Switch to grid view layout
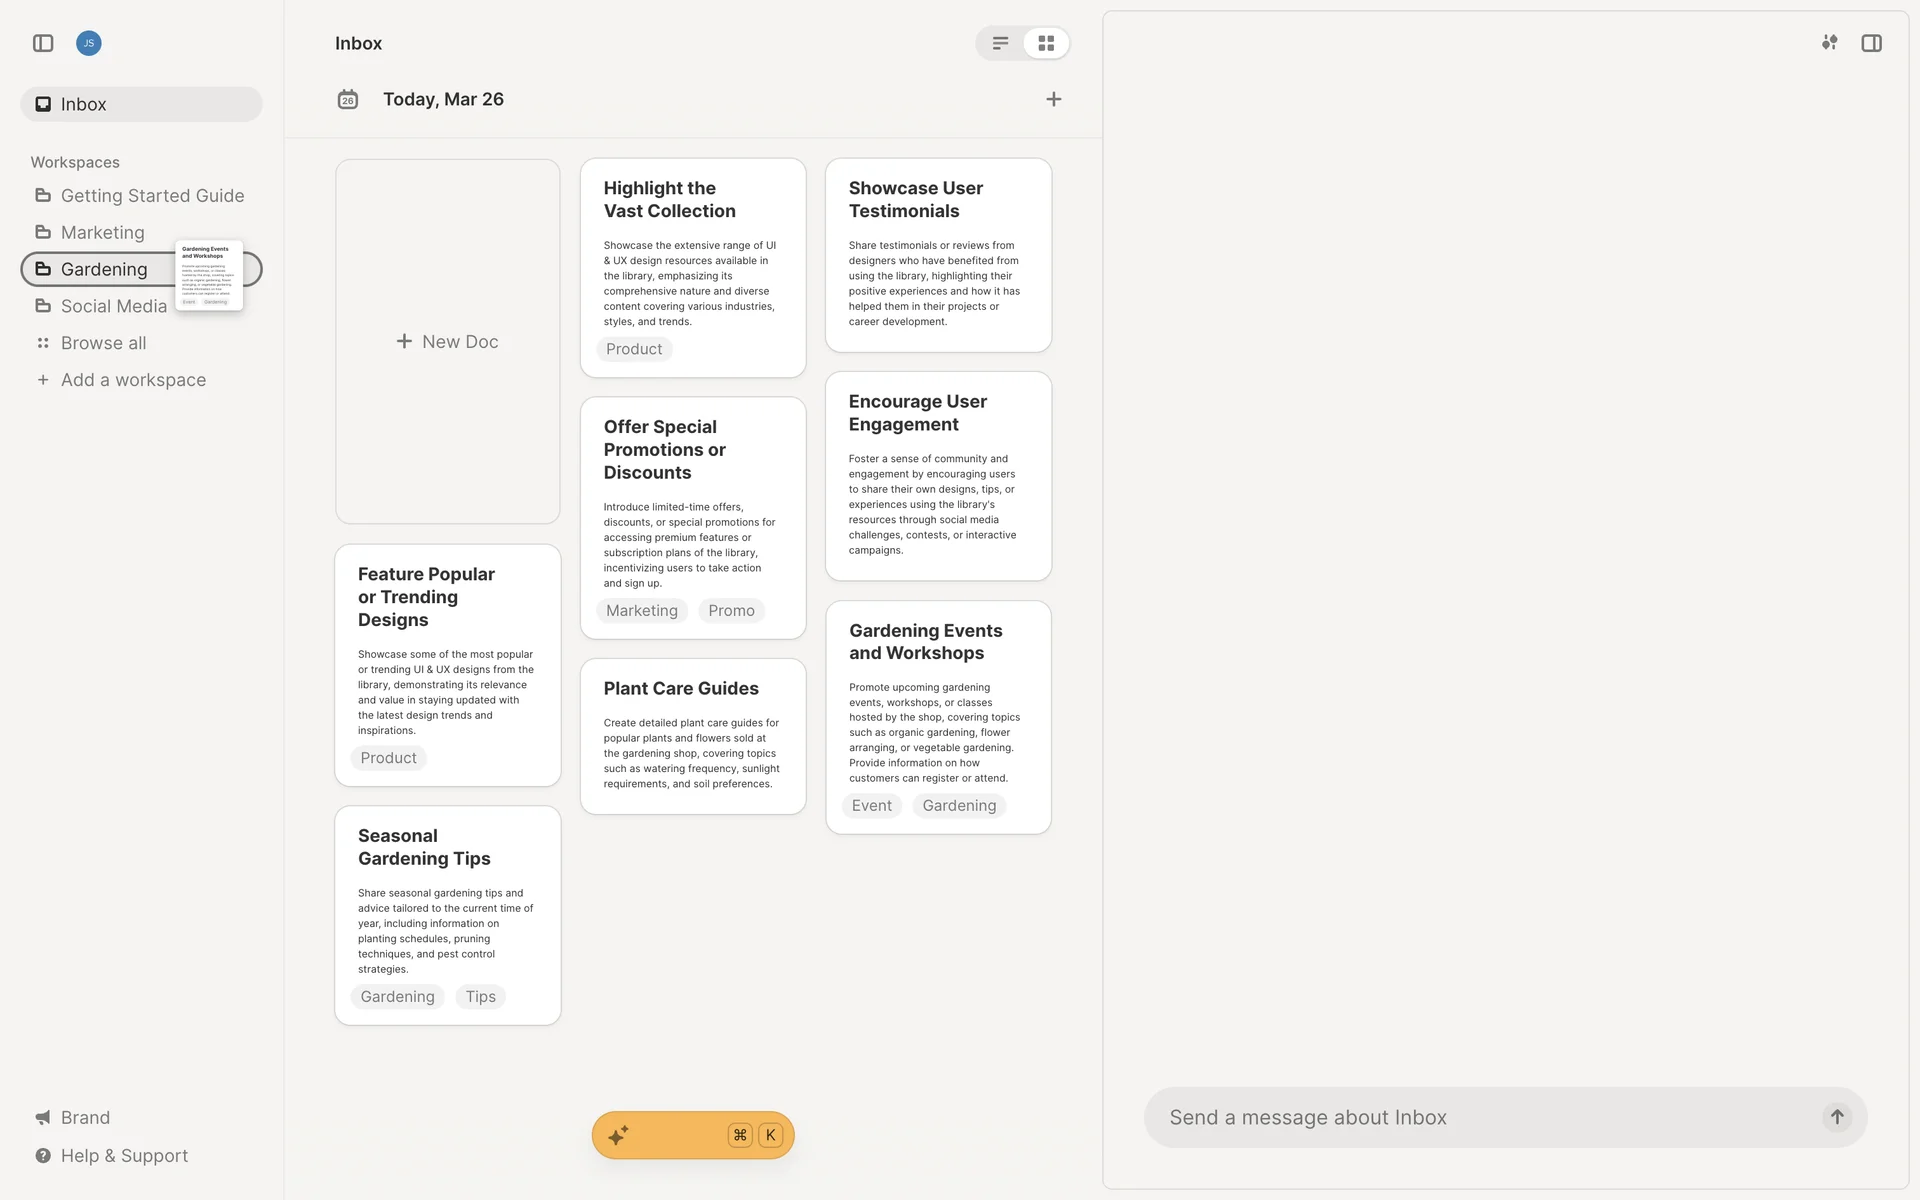1920x1200 pixels. click(x=1046, y=43)
